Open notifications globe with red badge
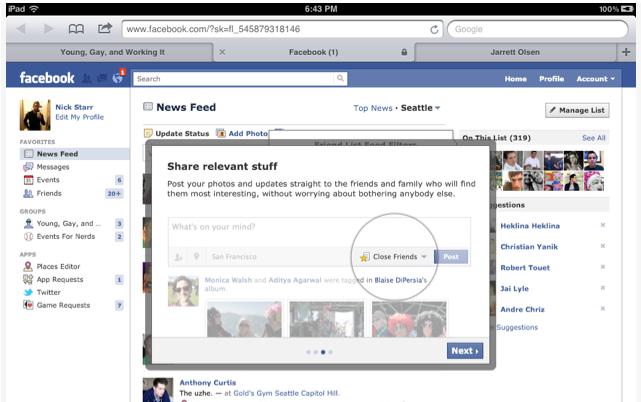Viewport: 641px width, 402px height. pyautogui.click(x=118, y=77)
